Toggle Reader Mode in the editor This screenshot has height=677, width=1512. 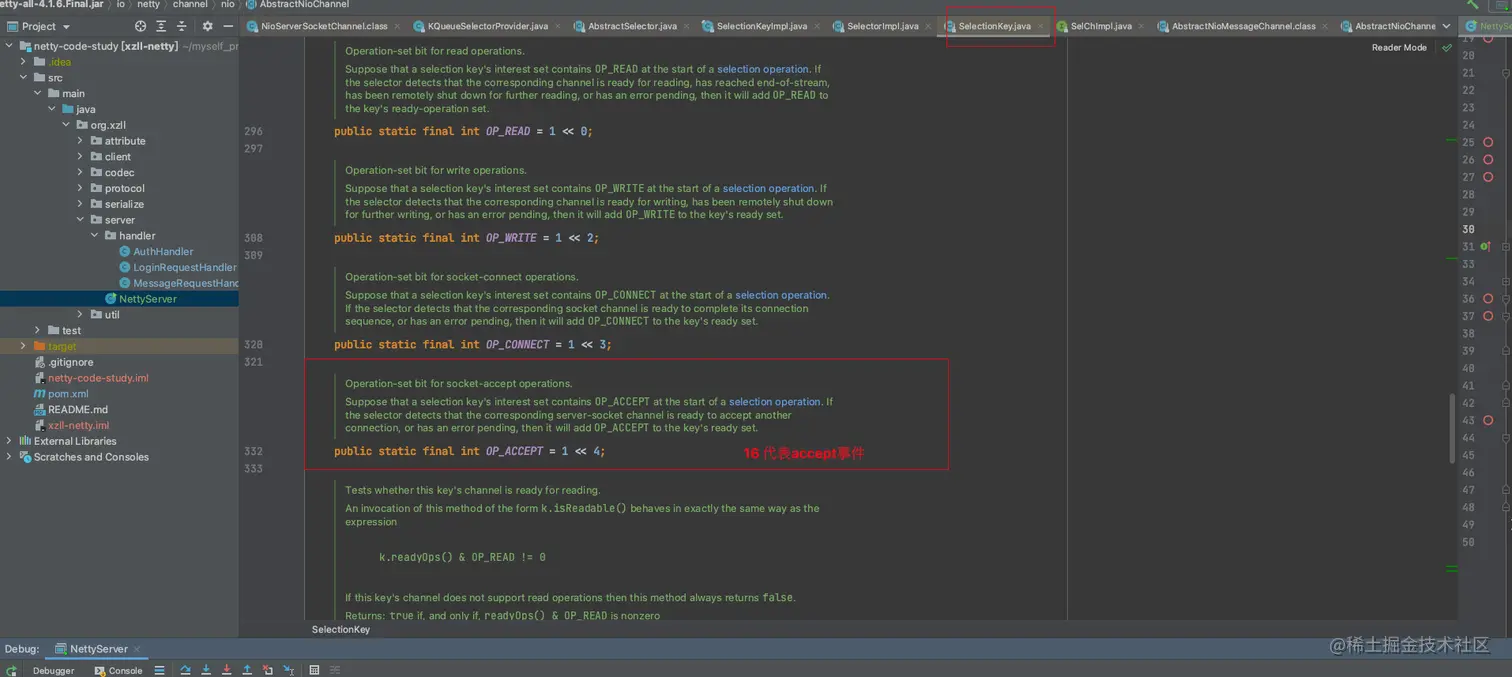1399,47
